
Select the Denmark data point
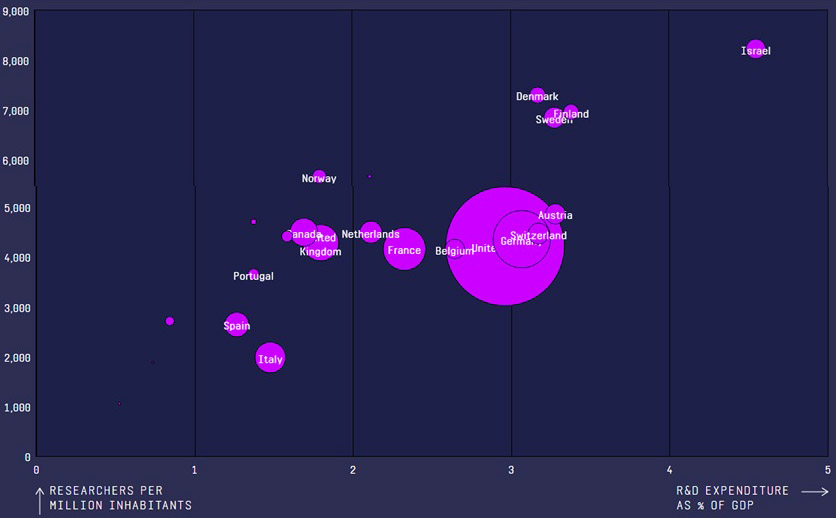tap(538, 96)
